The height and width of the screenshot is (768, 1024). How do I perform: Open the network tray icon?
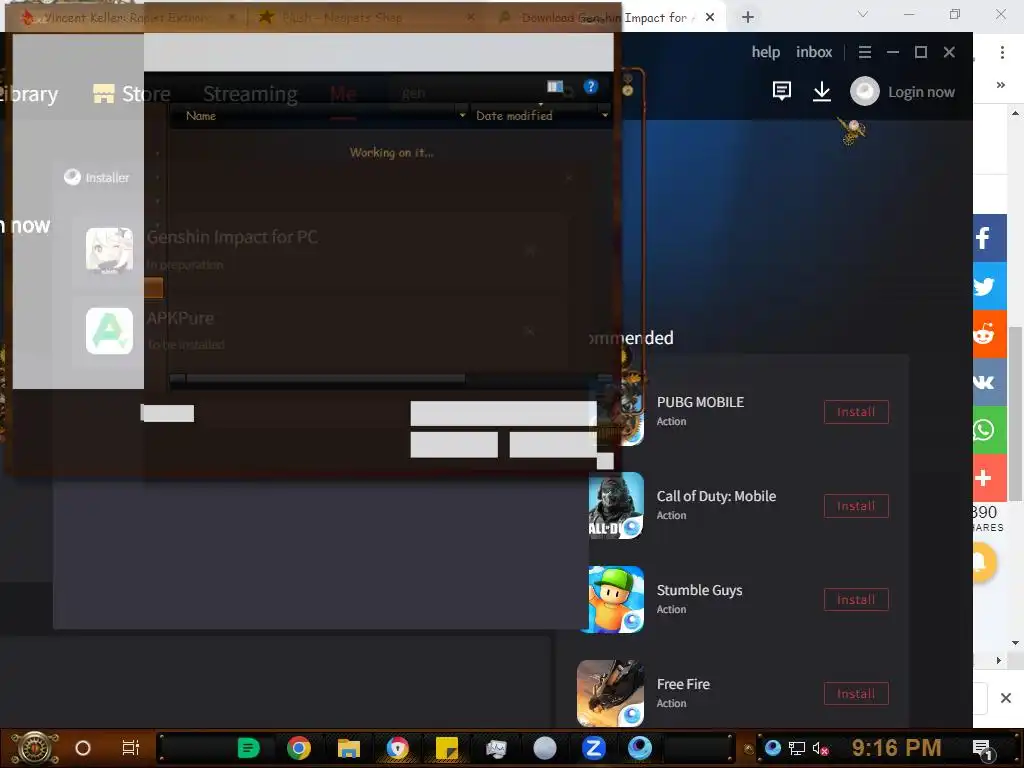tap(797, 748)
